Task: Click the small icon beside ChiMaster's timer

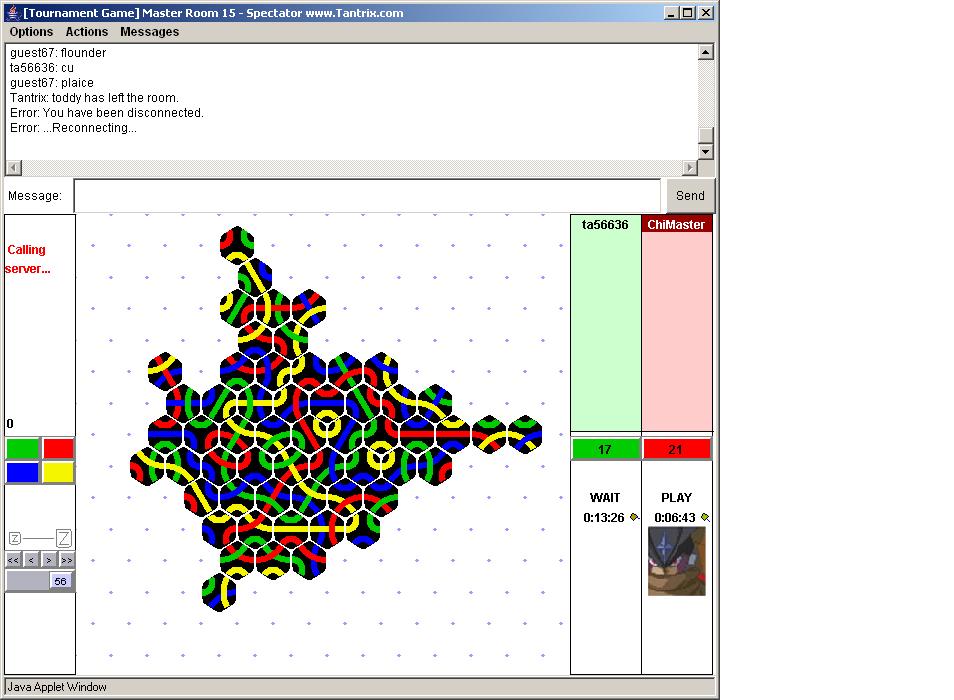Action: tap(705, 517)
